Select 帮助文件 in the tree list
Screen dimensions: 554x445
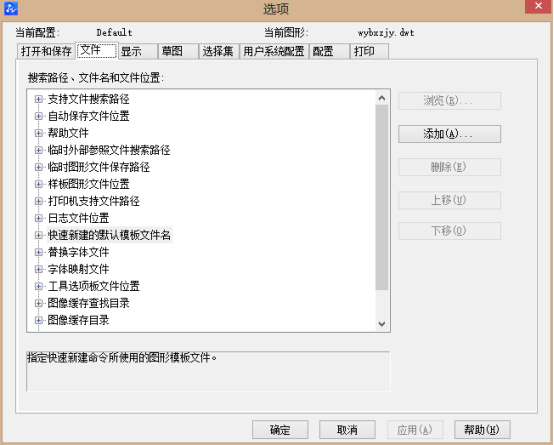point(68,133)
